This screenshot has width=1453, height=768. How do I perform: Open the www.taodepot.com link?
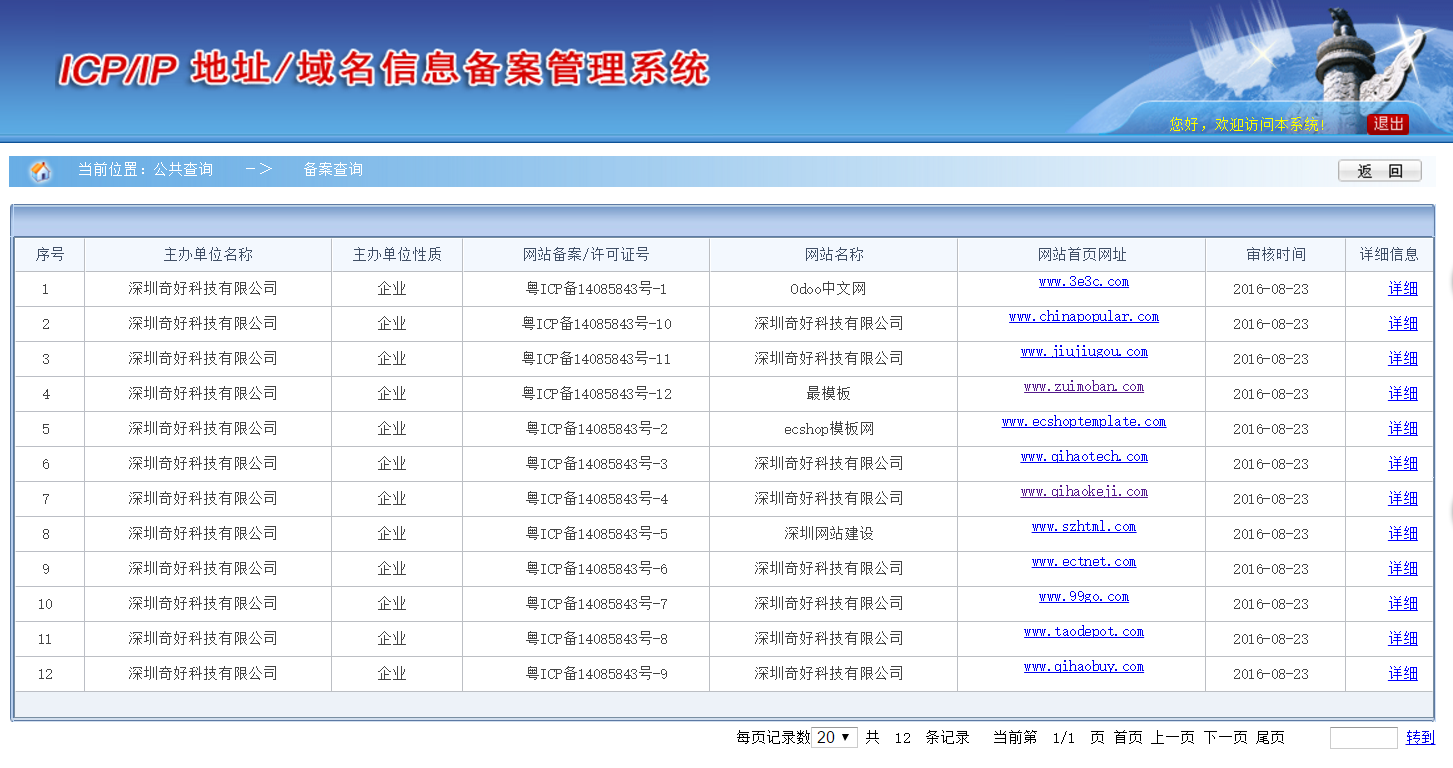coord(1084,632)
